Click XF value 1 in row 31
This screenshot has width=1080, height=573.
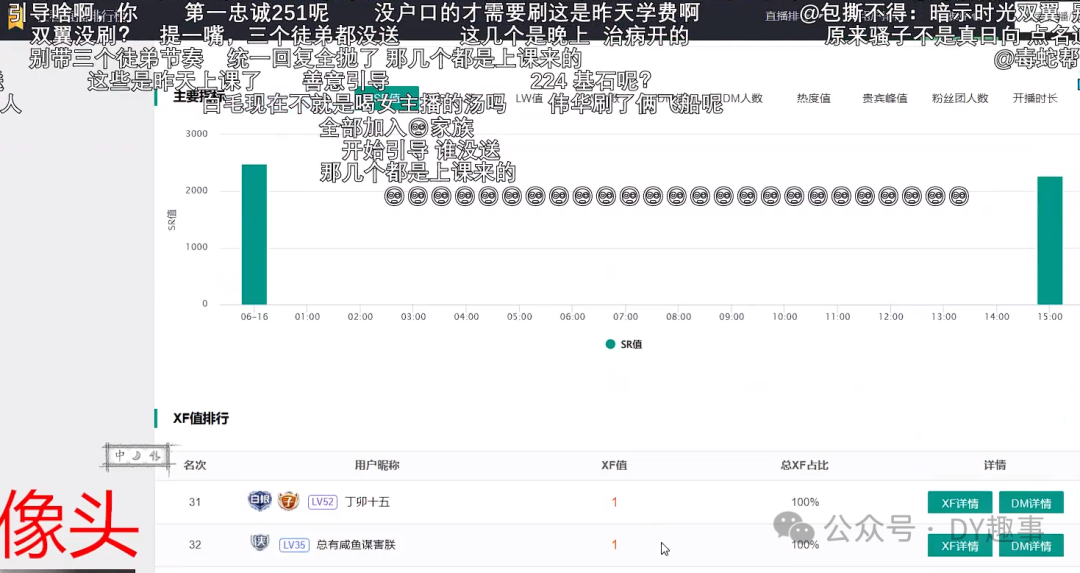614,502
